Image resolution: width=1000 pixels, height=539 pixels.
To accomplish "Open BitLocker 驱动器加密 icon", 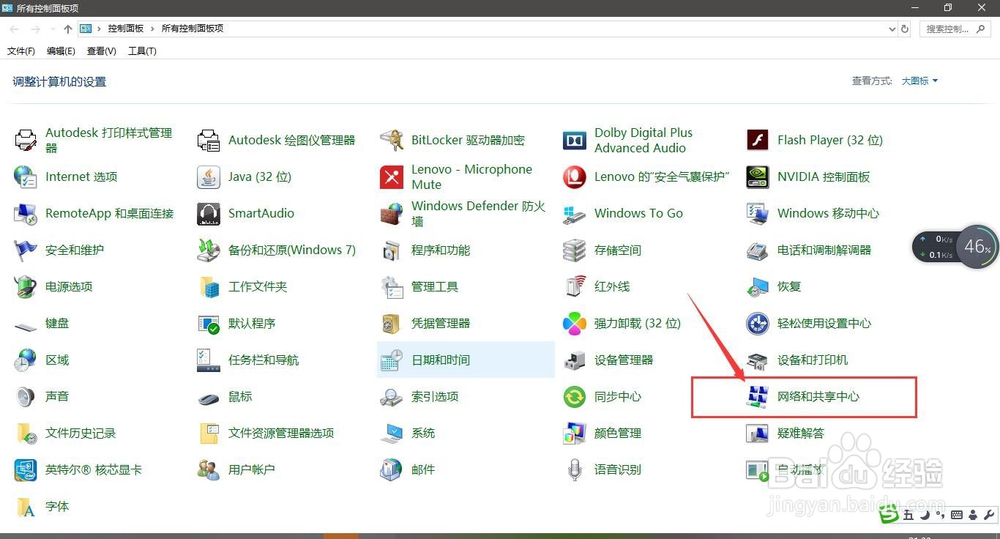I will pos(392,140).
